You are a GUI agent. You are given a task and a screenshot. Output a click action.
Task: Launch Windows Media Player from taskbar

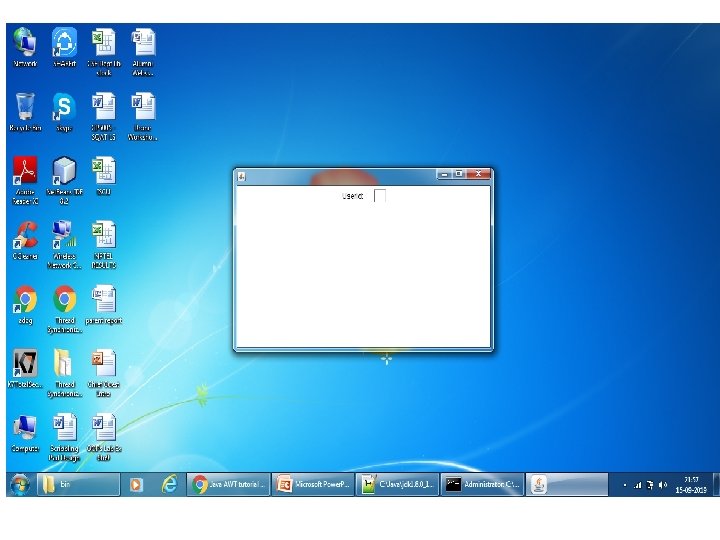click(136, 484)
